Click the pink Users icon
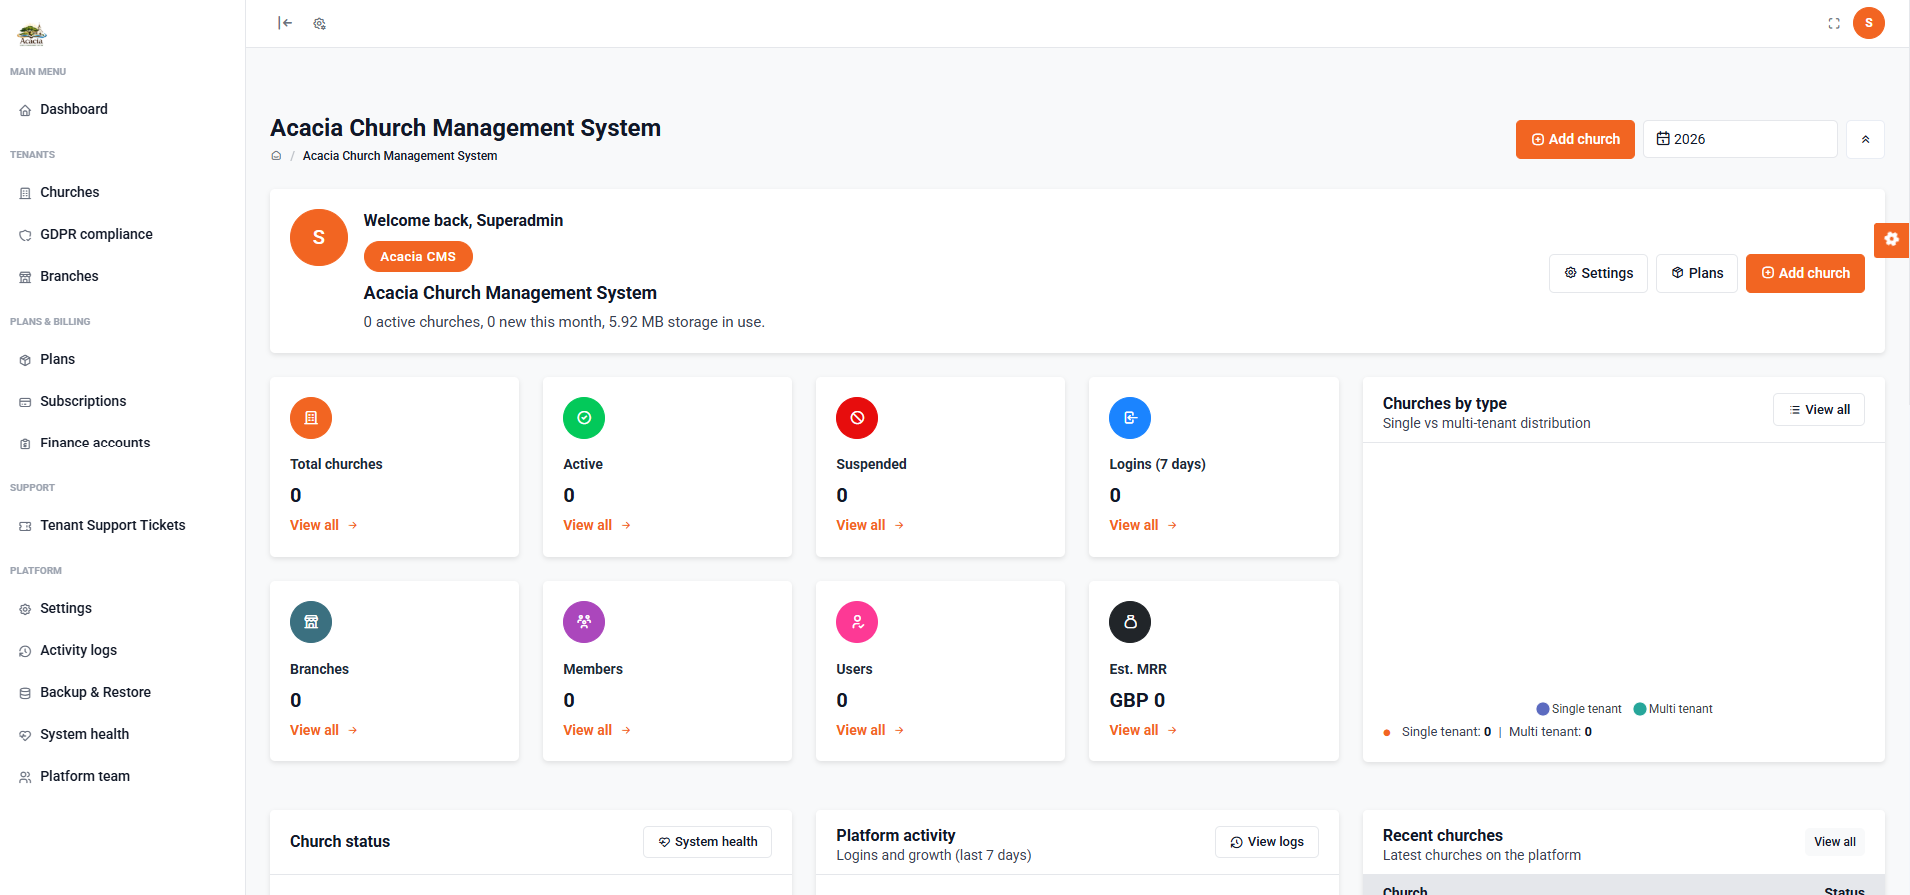Screen dimensions: 1910x895 [x=857, y=622]
